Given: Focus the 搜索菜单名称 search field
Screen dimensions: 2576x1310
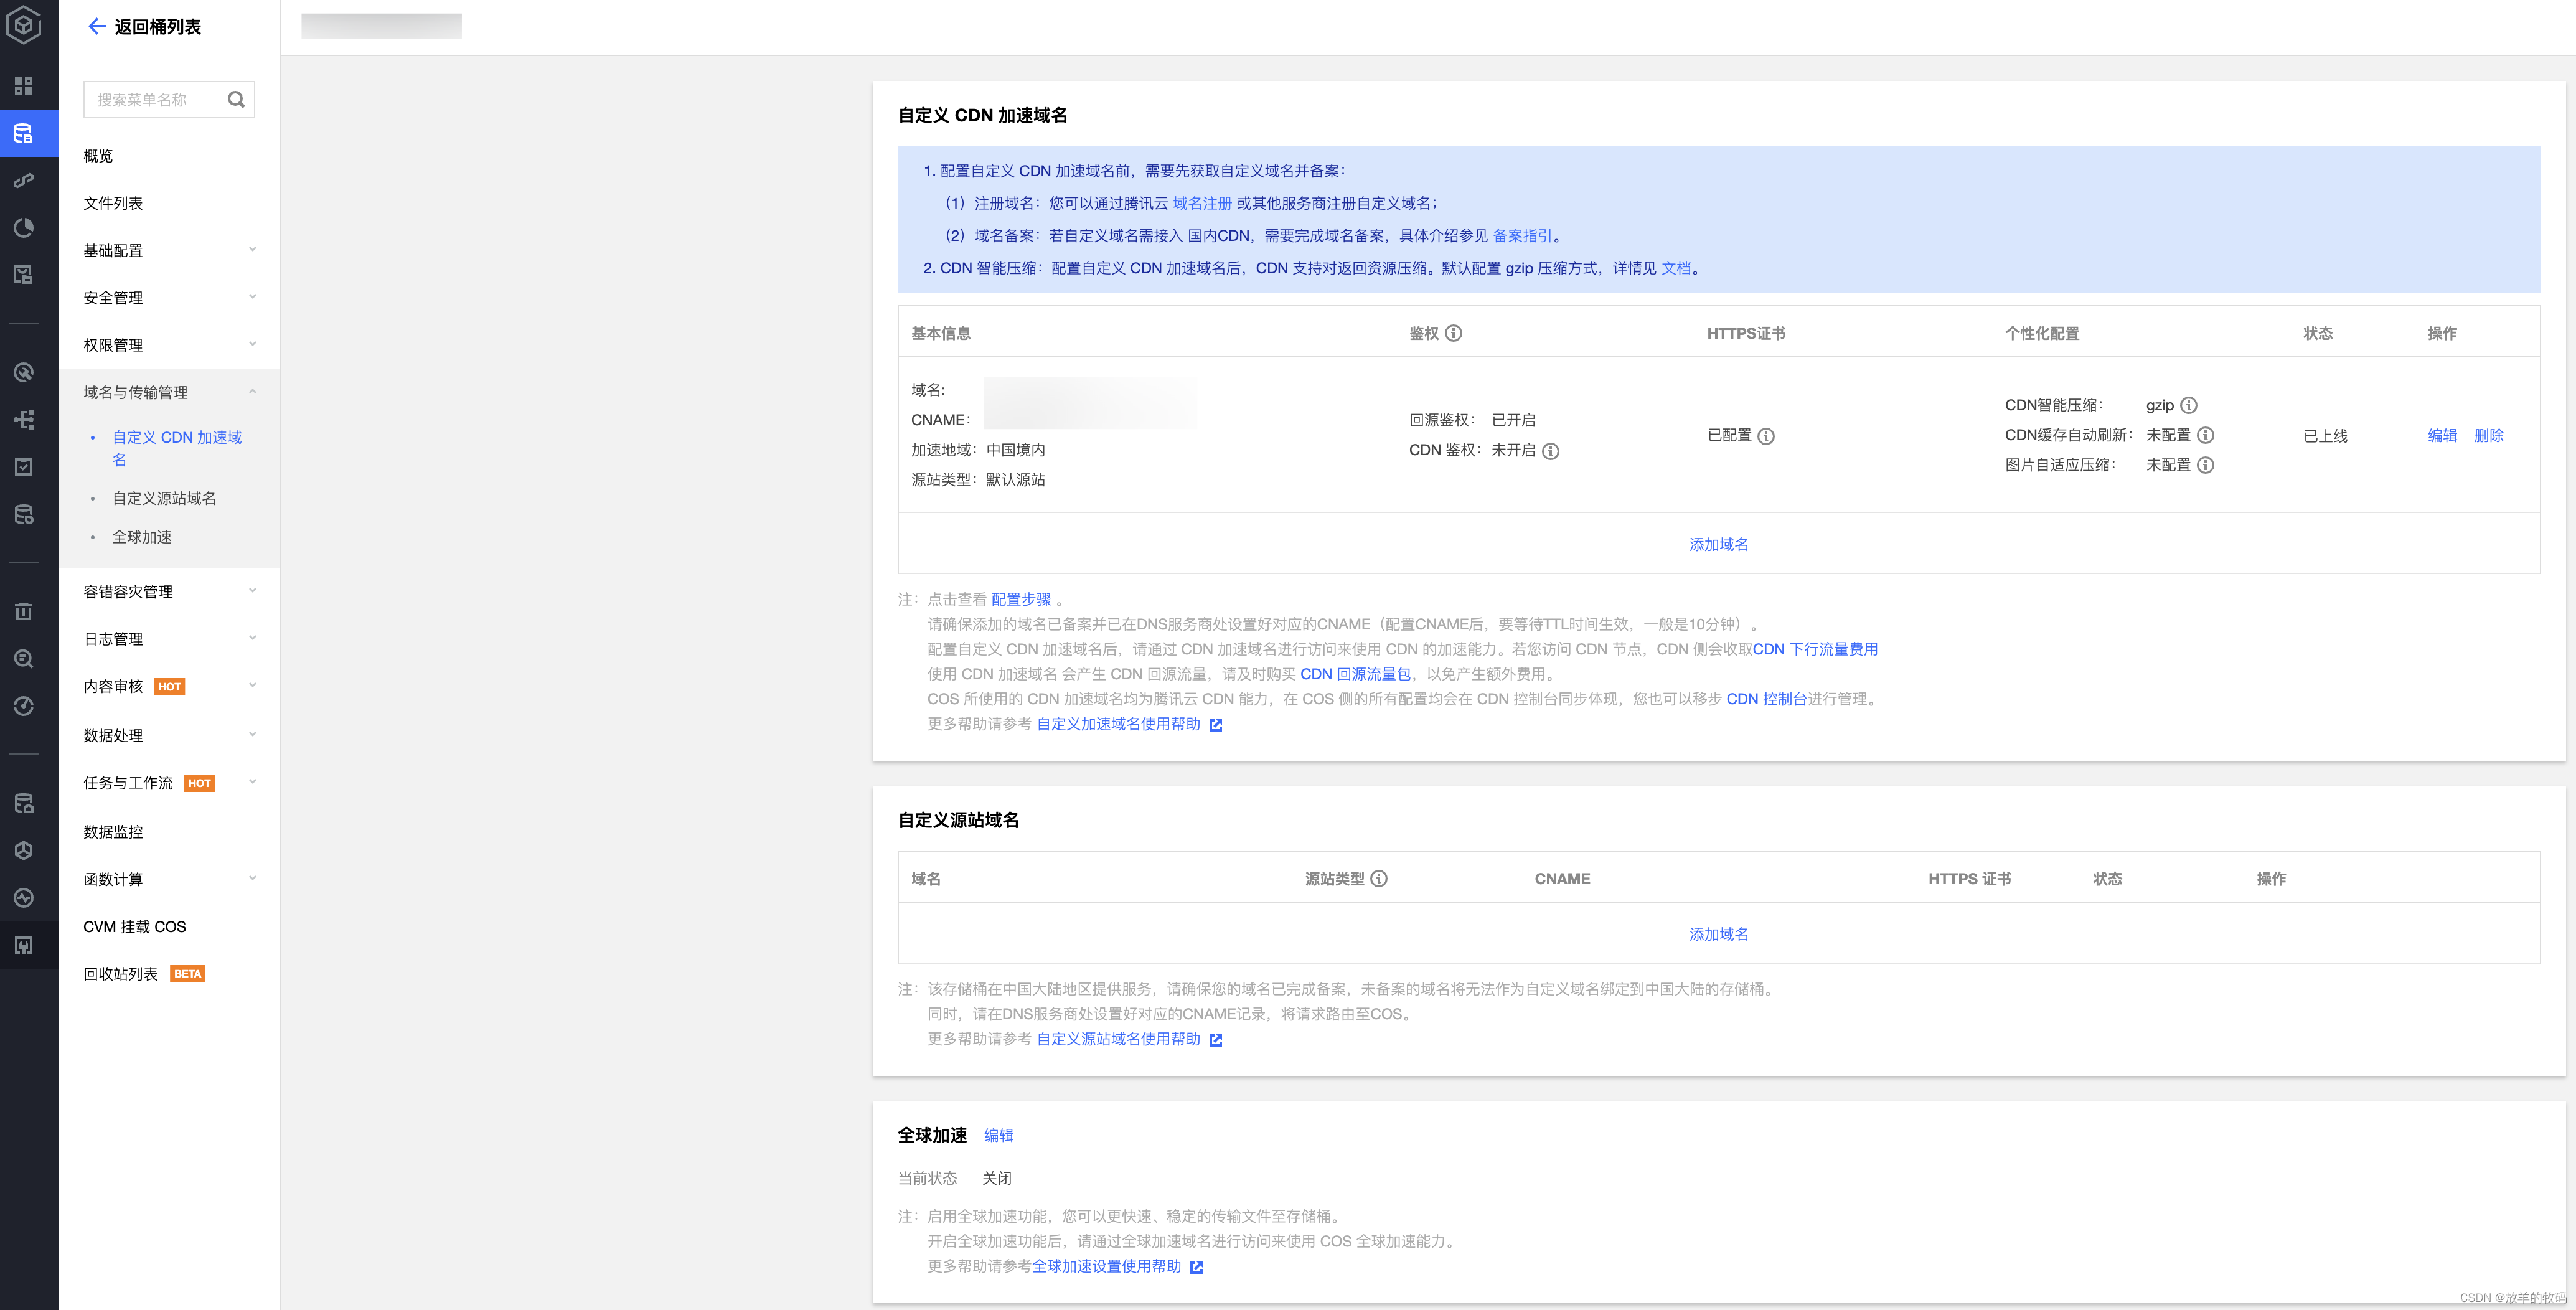Looking at the screenshot, I should (169, 99).
